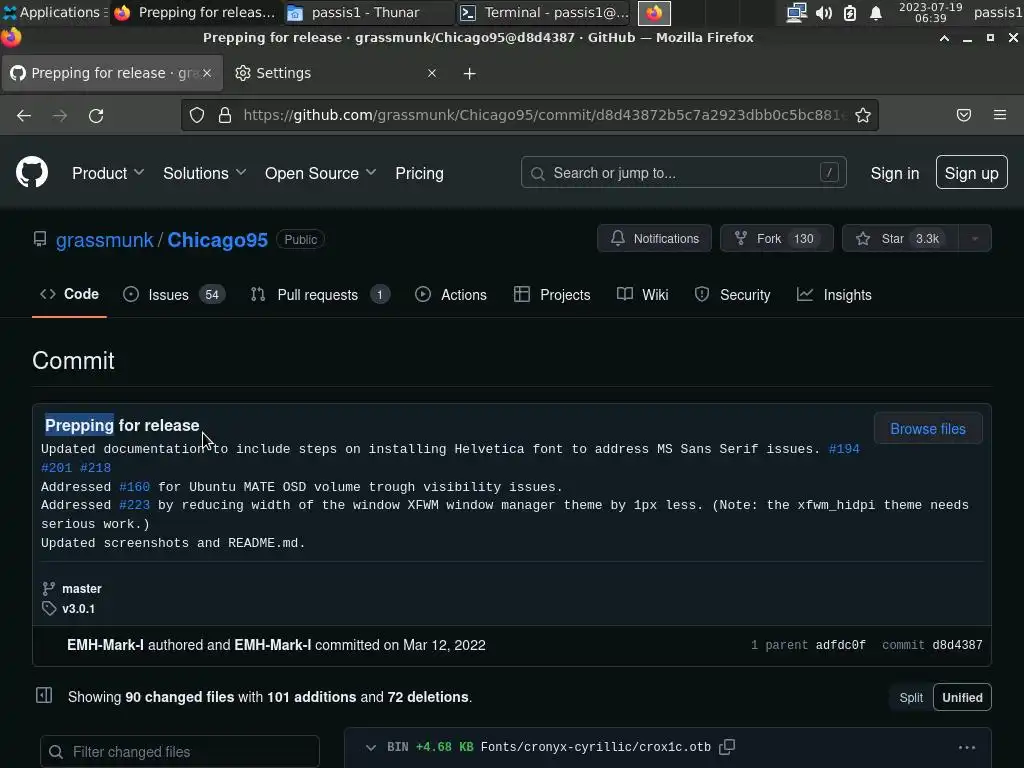Open notifications bell in top panel

click(x=876, y=12)
